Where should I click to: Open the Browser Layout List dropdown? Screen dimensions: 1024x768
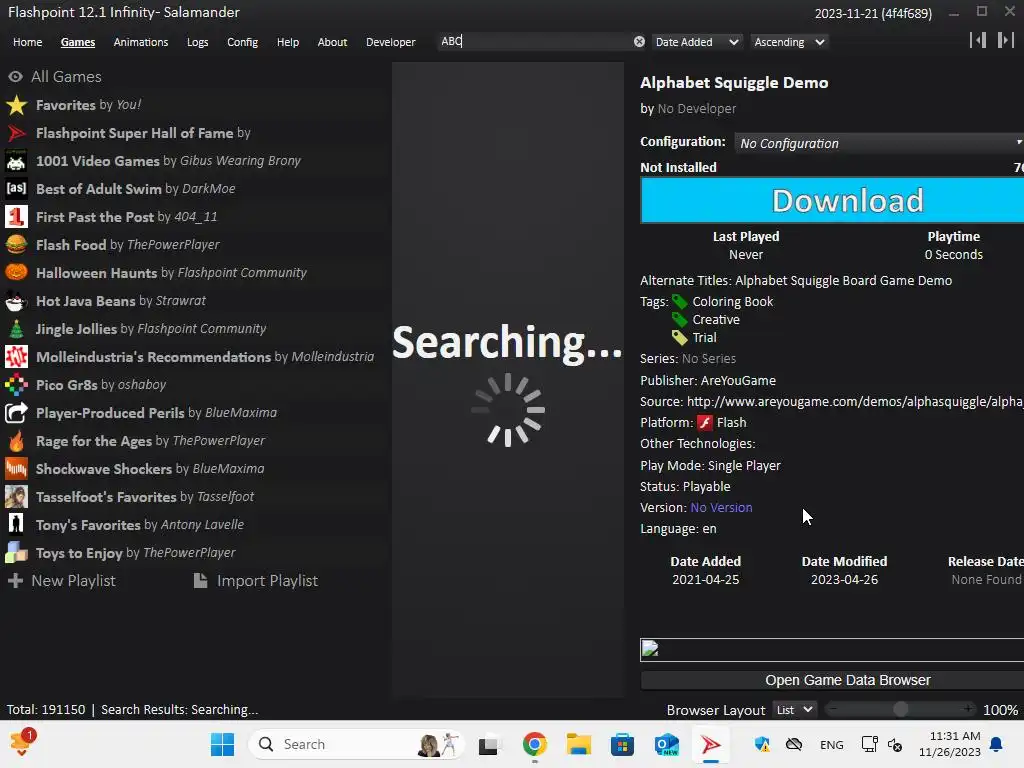pos(794,710)
